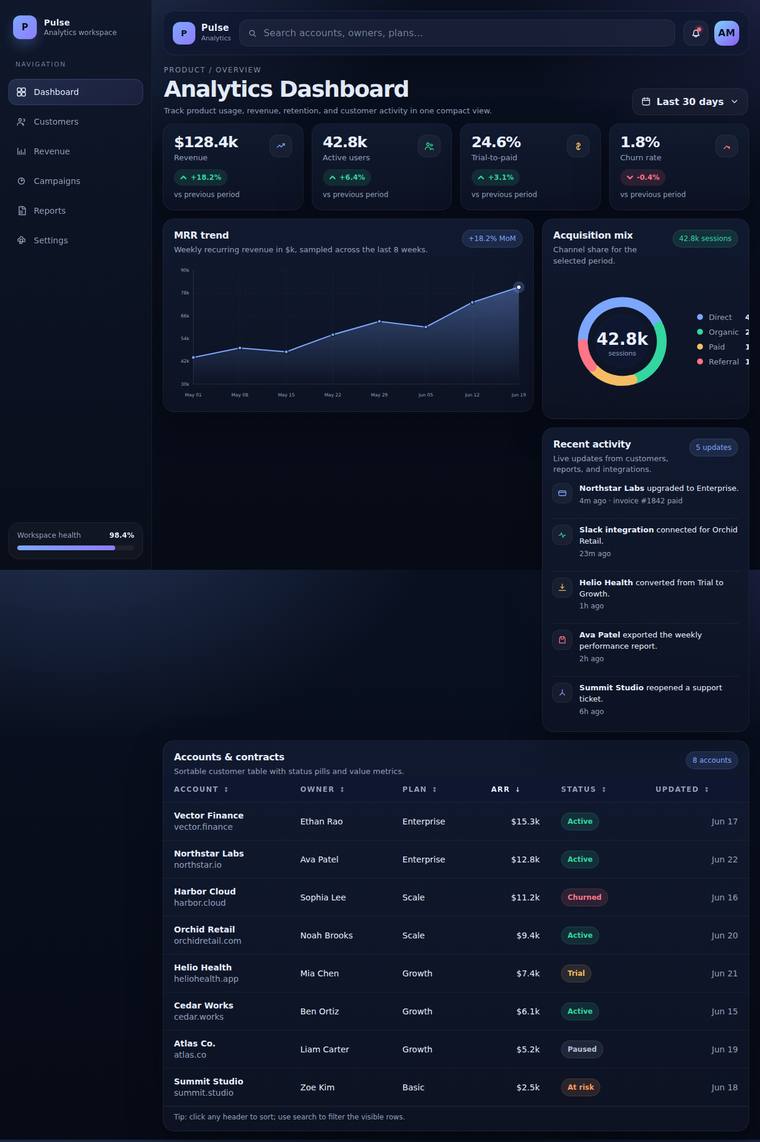Open Revenue in the navigation

pos(76,151)
